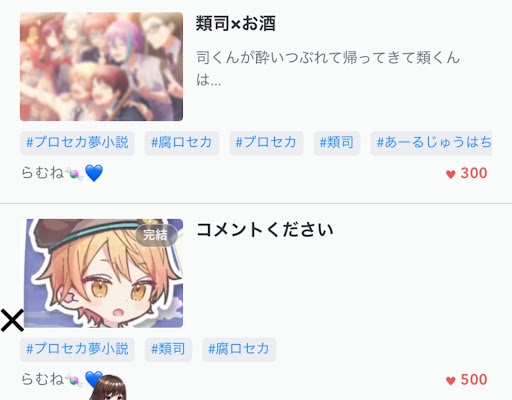Screen dimensions: 512x400
Task: Select the #あーるじゅうはち tag
Action: (x=431, y=143)
